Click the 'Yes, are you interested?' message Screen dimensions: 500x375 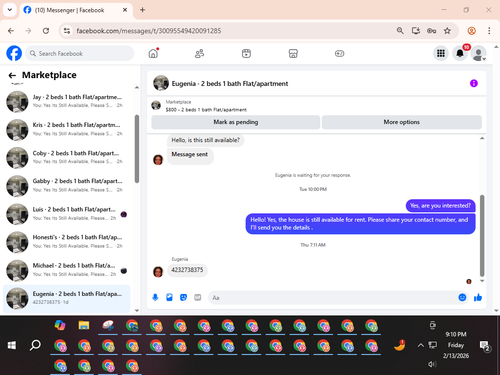[x=440, y=206]
